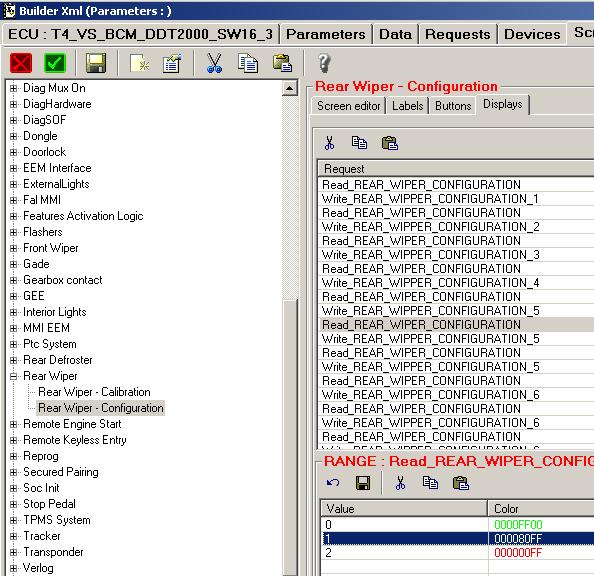
Task: Open the Parameters tab
Action: (326, 34)
